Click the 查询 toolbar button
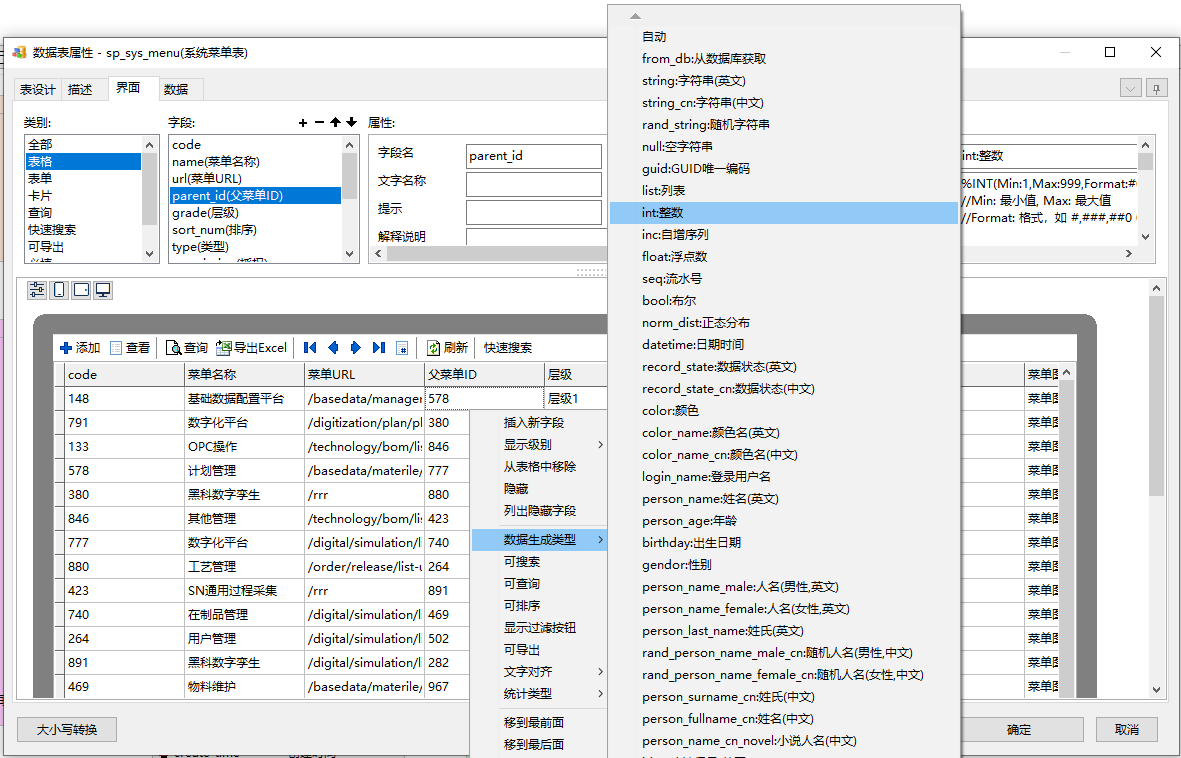This screenshot has width=1181, height=758. [187, 347]
